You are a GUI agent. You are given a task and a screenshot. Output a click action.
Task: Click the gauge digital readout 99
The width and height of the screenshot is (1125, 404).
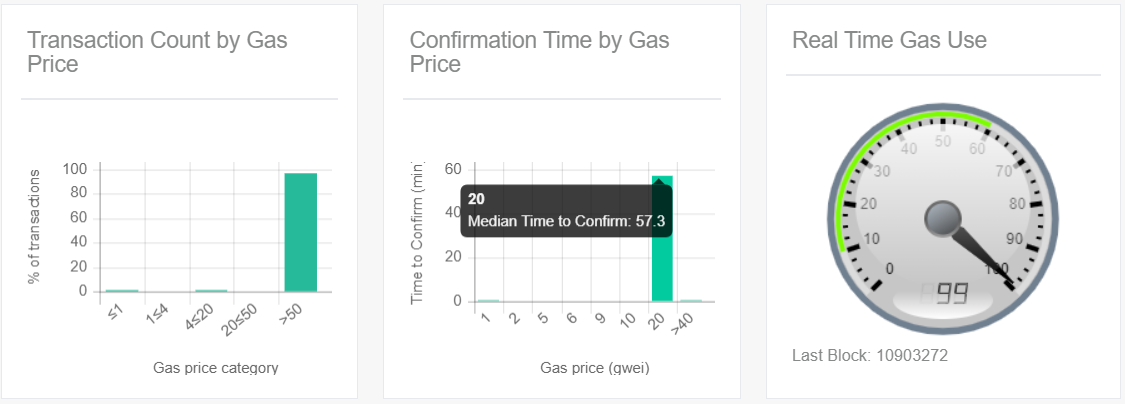coord(952,293)
